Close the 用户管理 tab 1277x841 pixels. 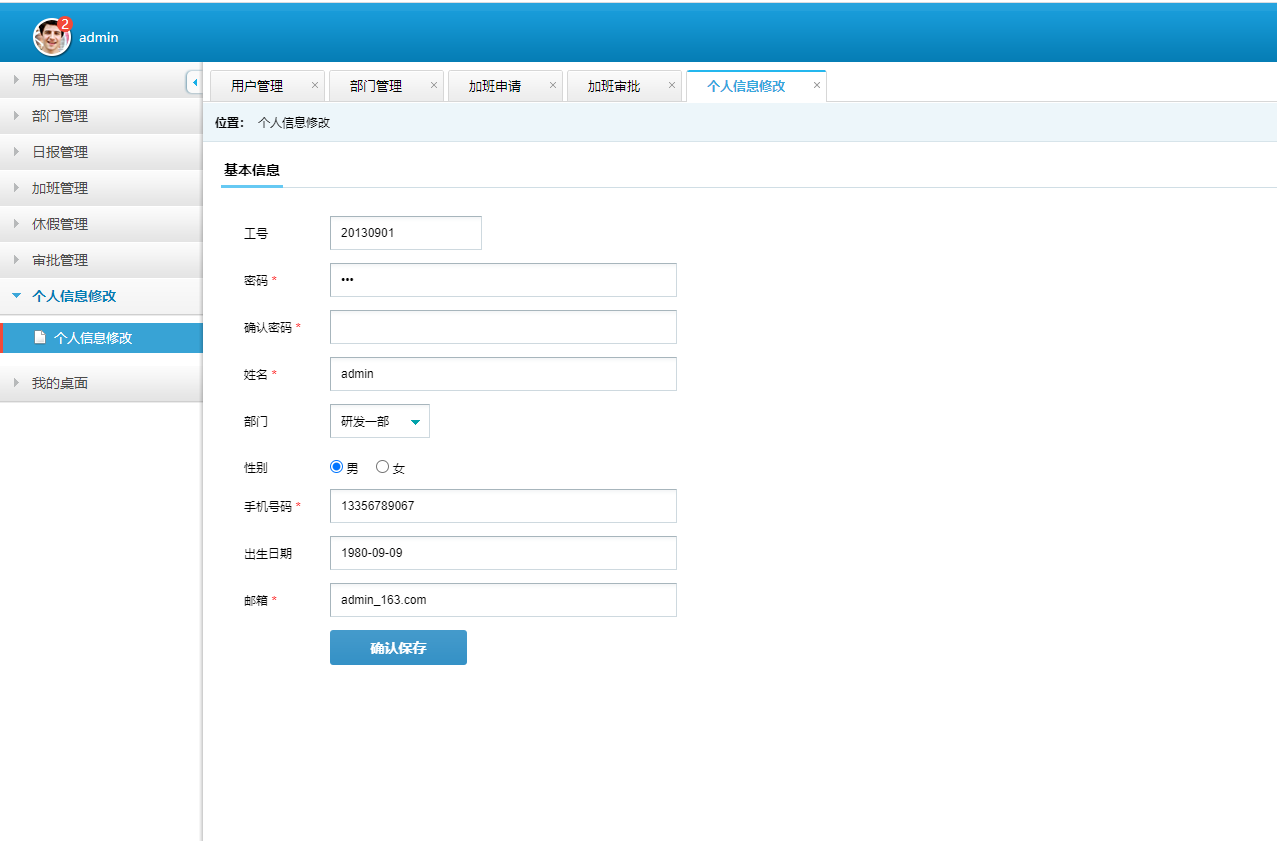(315, 86)
